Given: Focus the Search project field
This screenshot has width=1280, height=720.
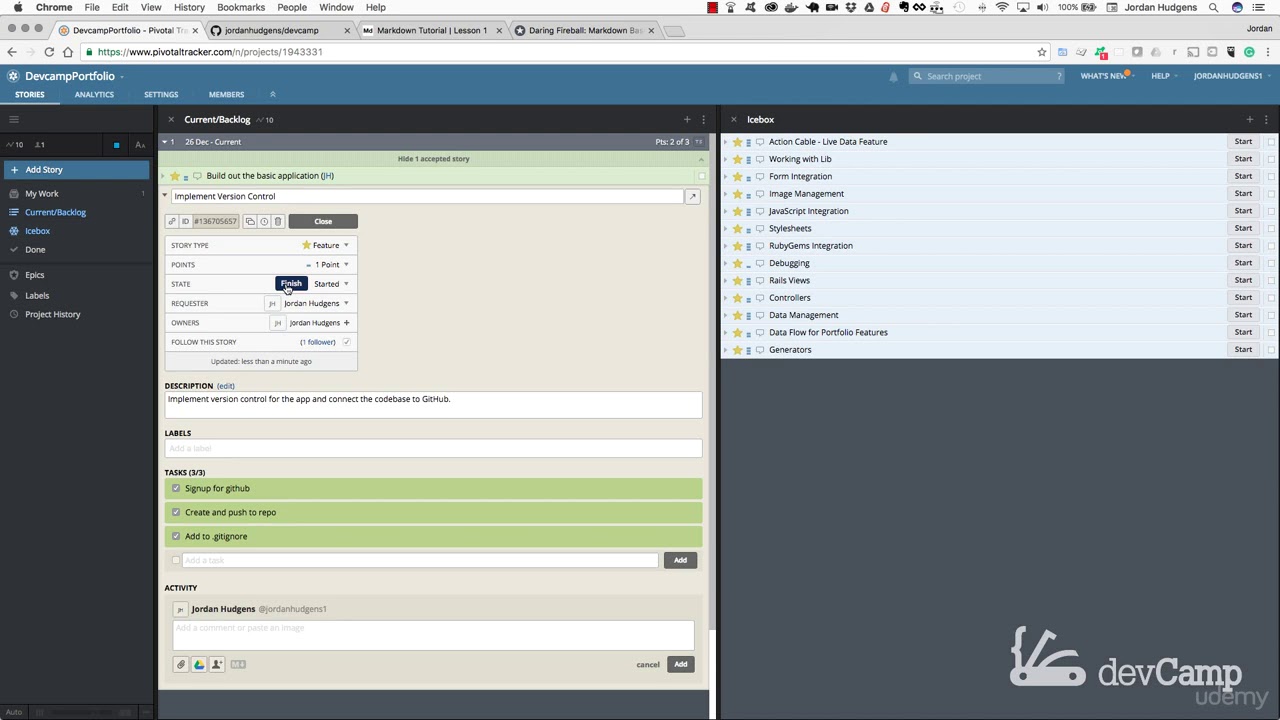Looking at the screenshot, I should click(x=986, y=76).
